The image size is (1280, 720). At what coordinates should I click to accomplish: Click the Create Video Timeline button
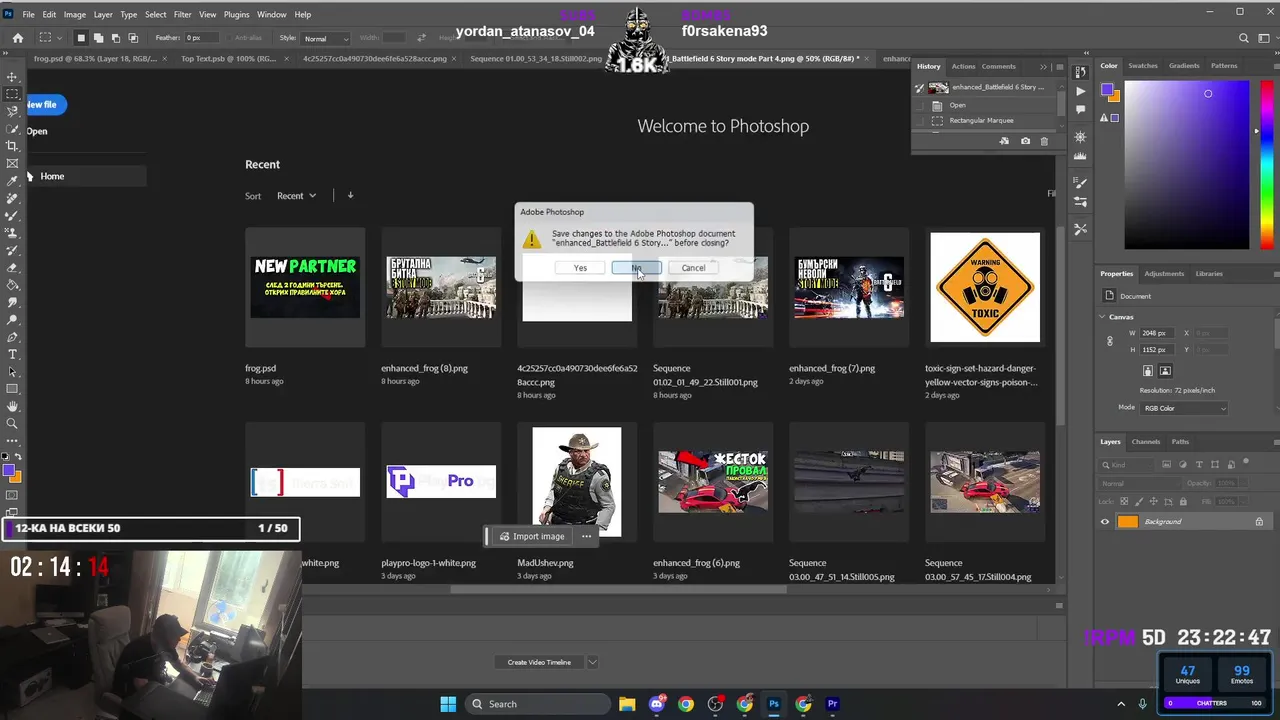[539, 662]
